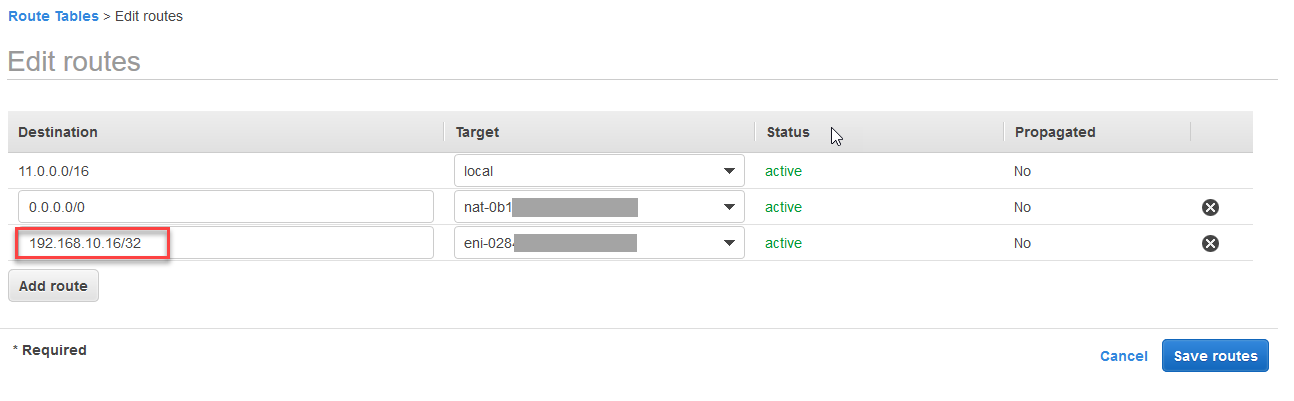1294x401 pixels.
Task: Delete the 192.168.10.16/32 route entry
Action: pos(1210,243)
